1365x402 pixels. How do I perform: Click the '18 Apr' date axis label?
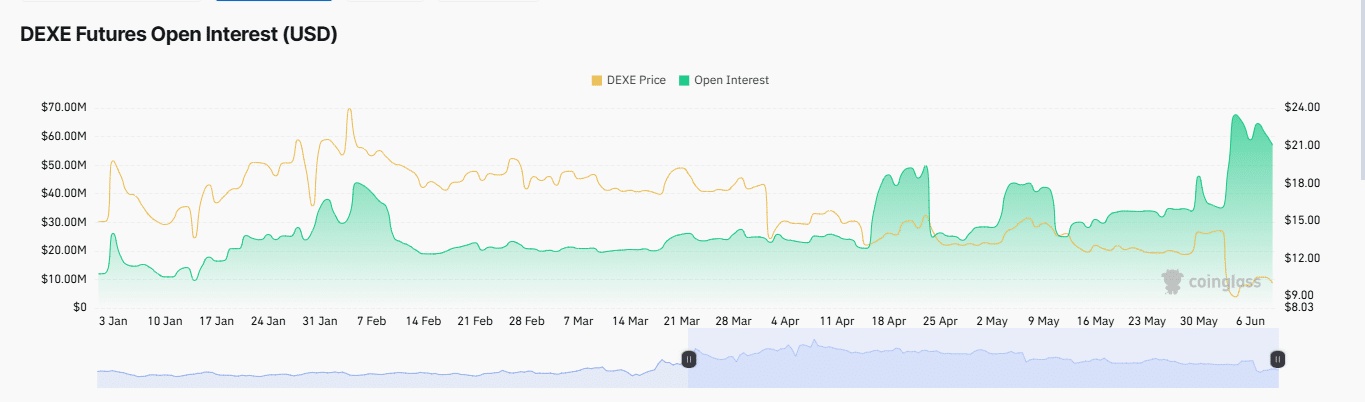(x=888, y=322)
